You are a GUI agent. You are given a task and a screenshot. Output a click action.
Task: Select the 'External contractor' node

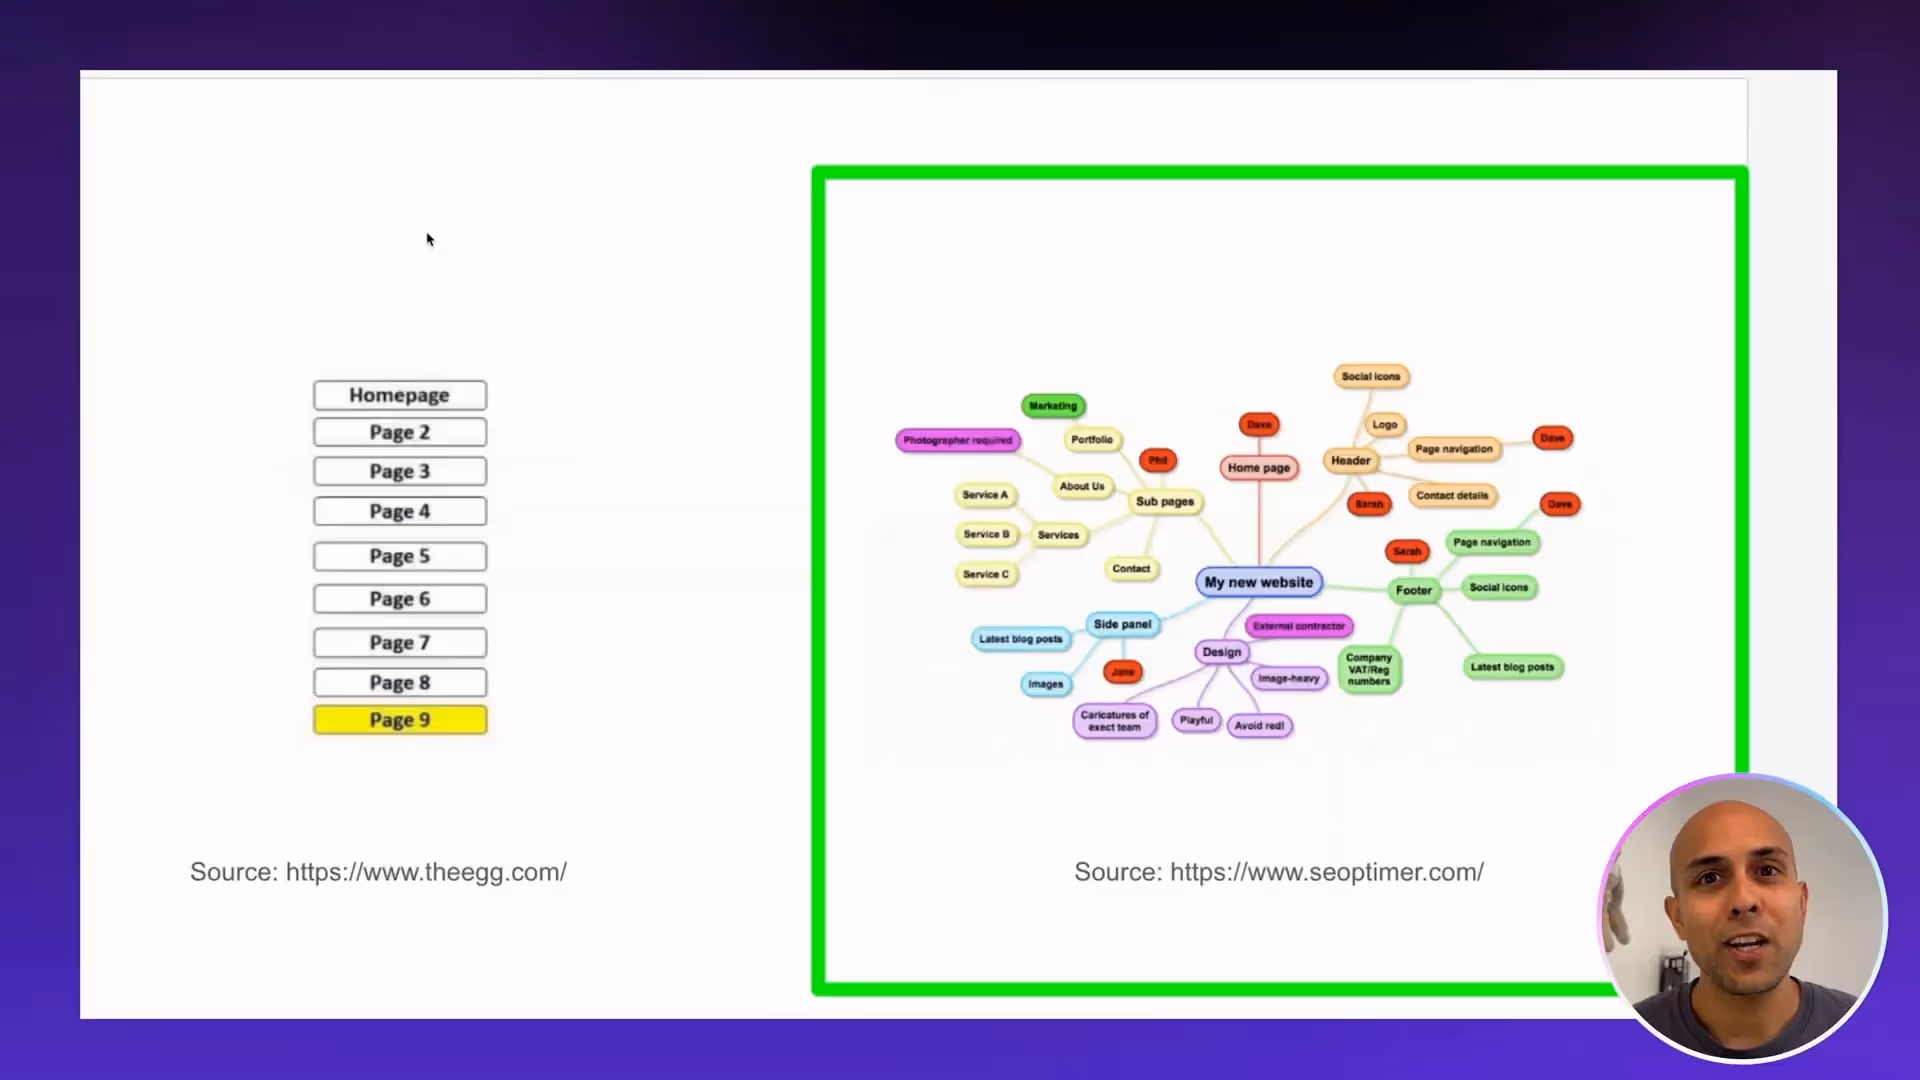[x=1299, y=626]
